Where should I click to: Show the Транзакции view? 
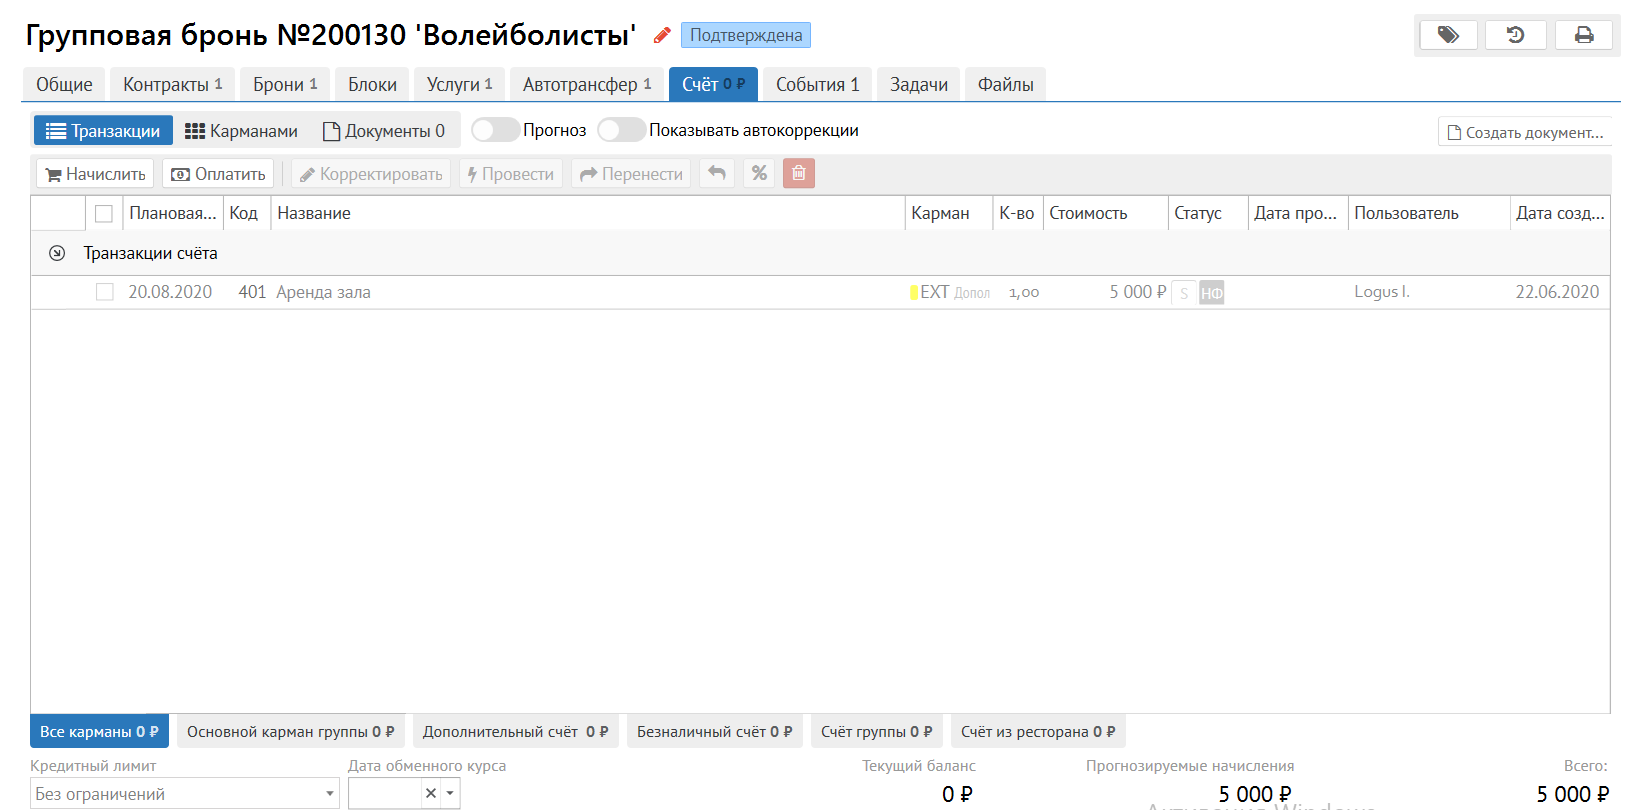[x=103, y=130]
